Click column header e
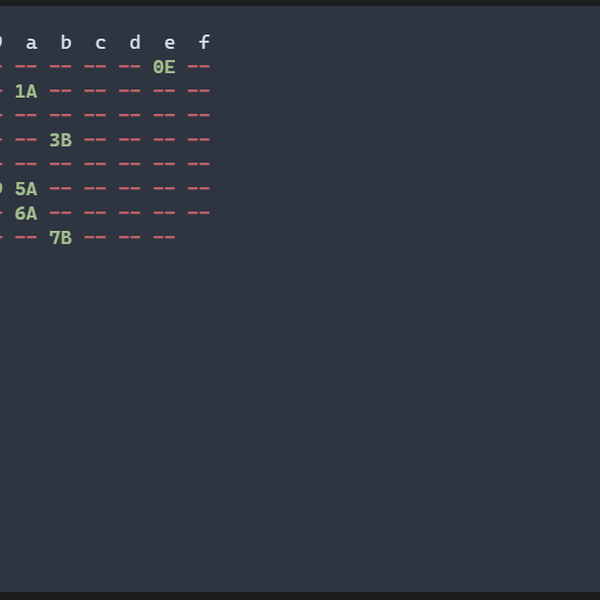This screenshot has width=600, height=600. point(169,42)
